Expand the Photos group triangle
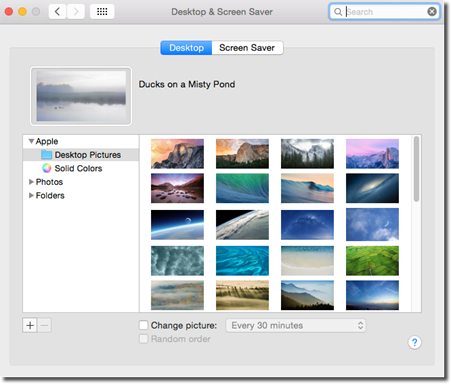The image size is (451, 384). coord(31,182)
